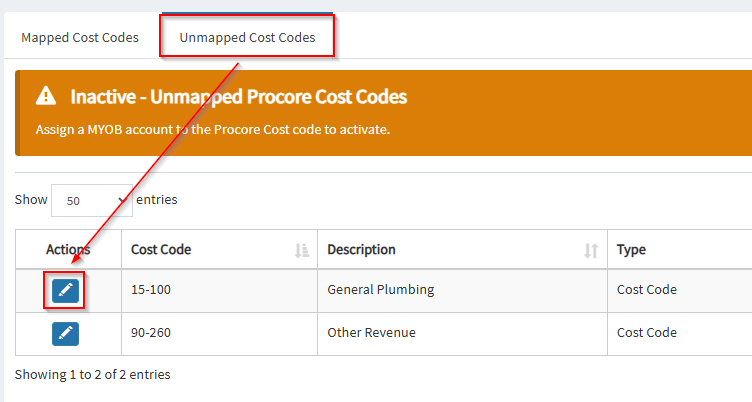The width and height of the screenshot is (752, 402).
Task: Sort table by Cost Code column icon
Action: pos(302,250)
